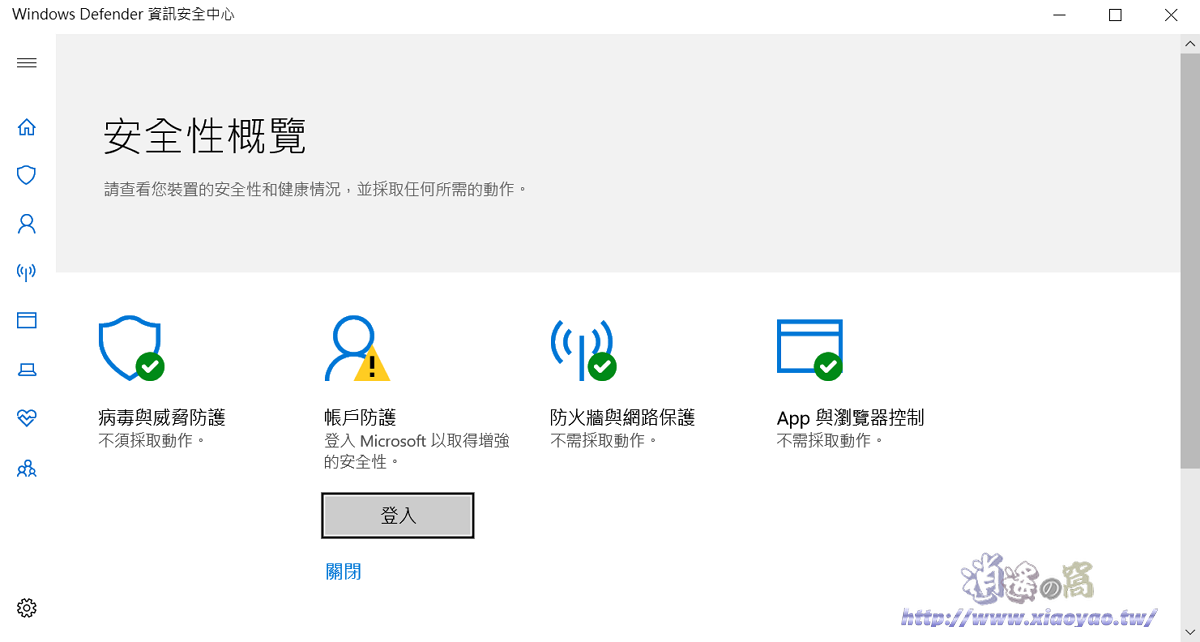
Task: Open sidebar app and browser window icon
Action: 27,320
